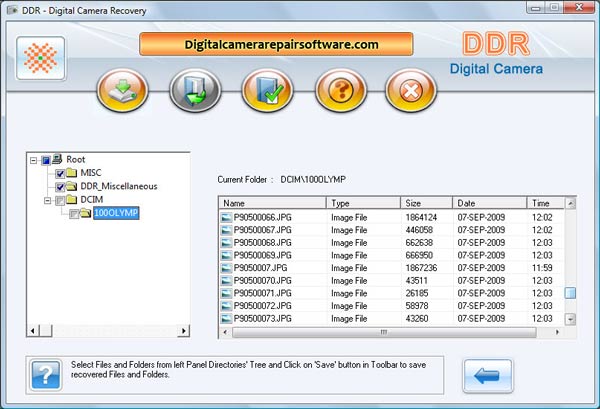Sort file list by Size column header
Screen dimensions: 600x409
pyautogui.click(x=426, y=203)
